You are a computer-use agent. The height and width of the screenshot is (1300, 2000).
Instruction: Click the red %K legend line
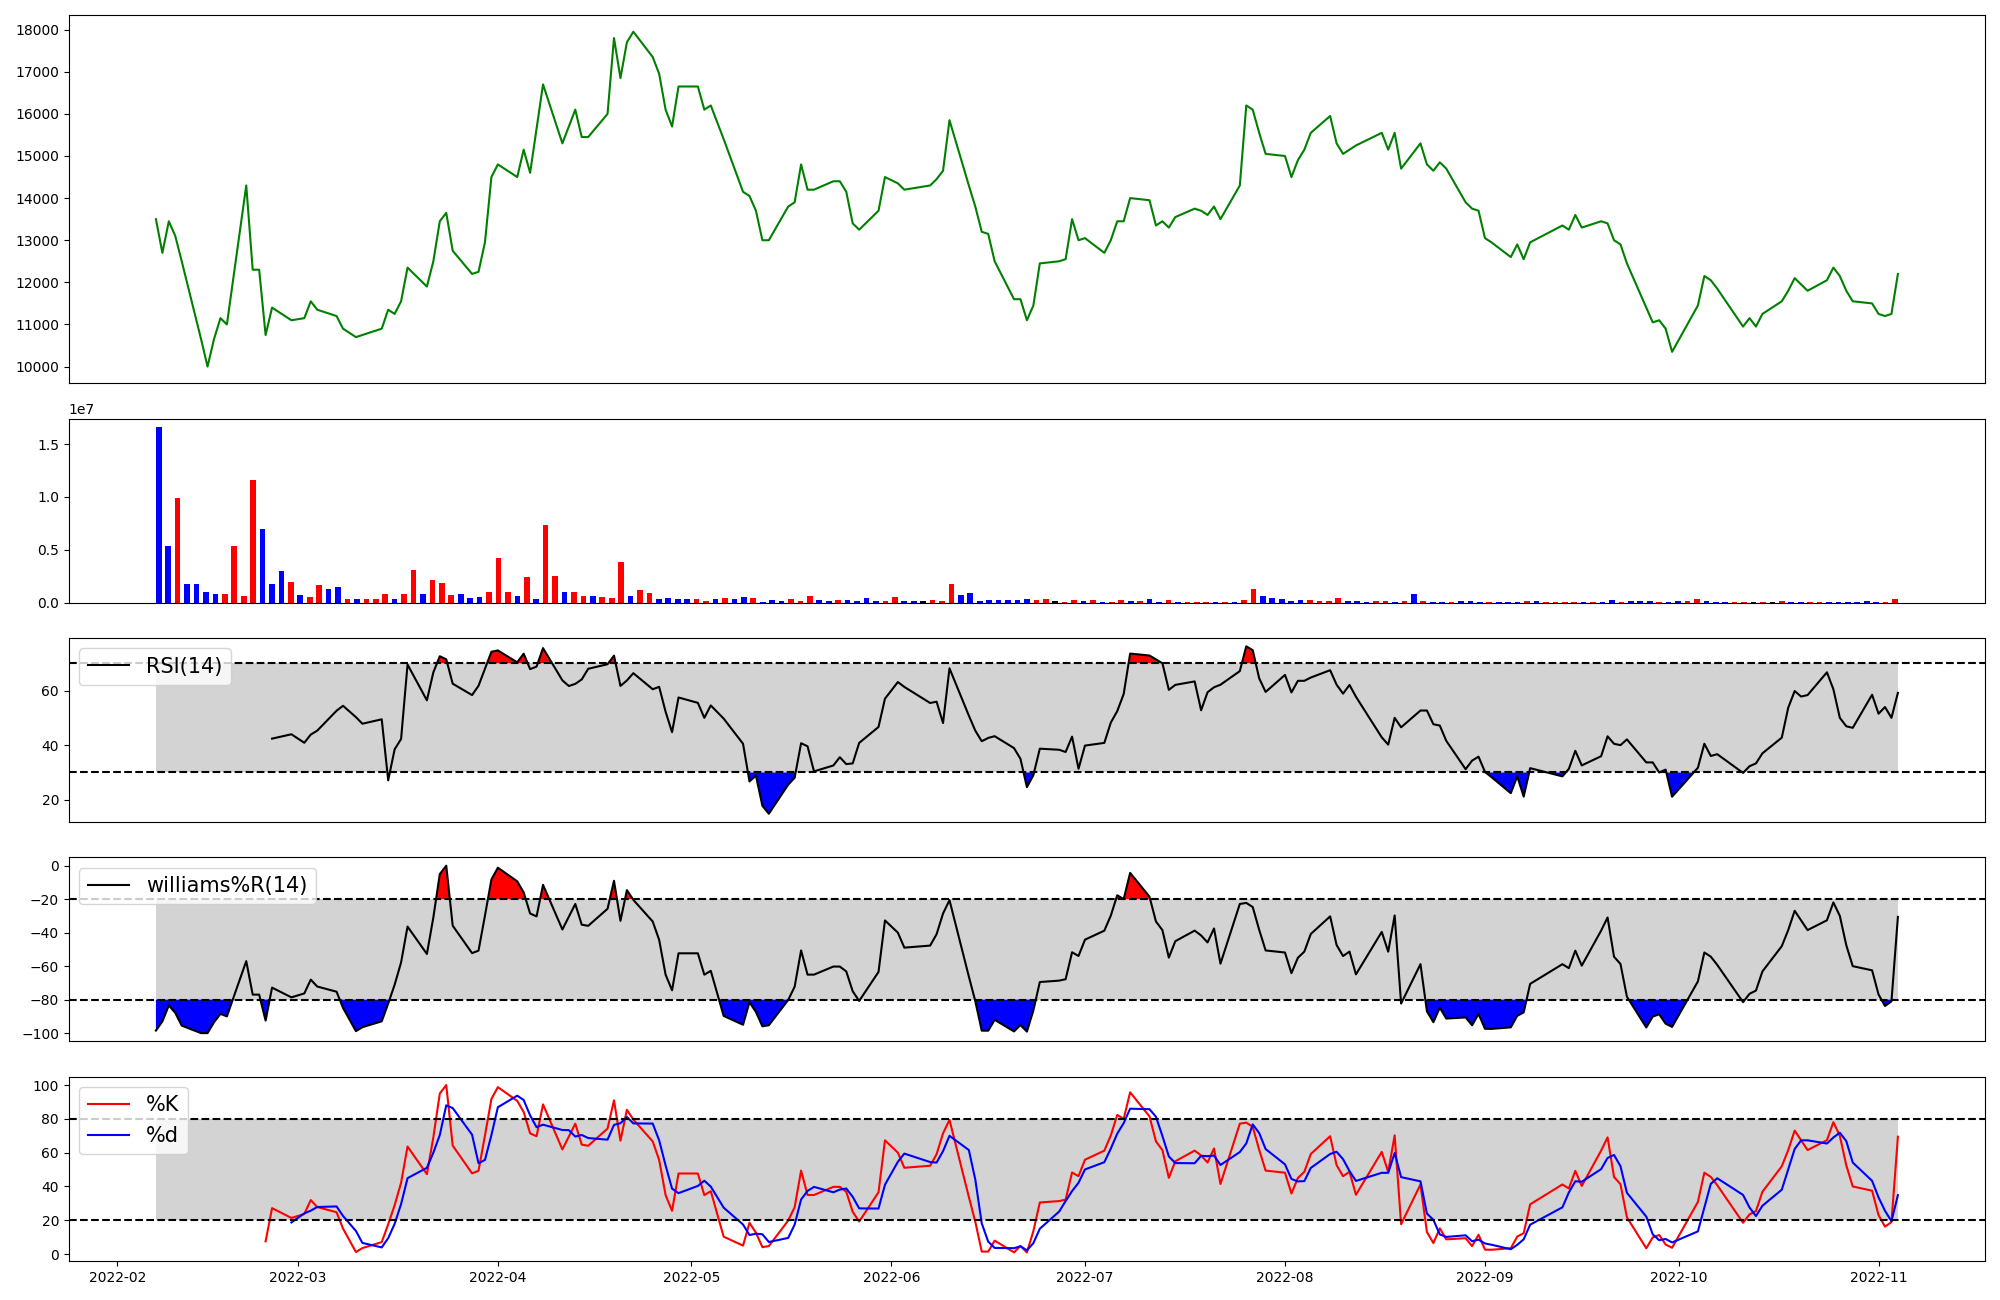[109, 1104]
